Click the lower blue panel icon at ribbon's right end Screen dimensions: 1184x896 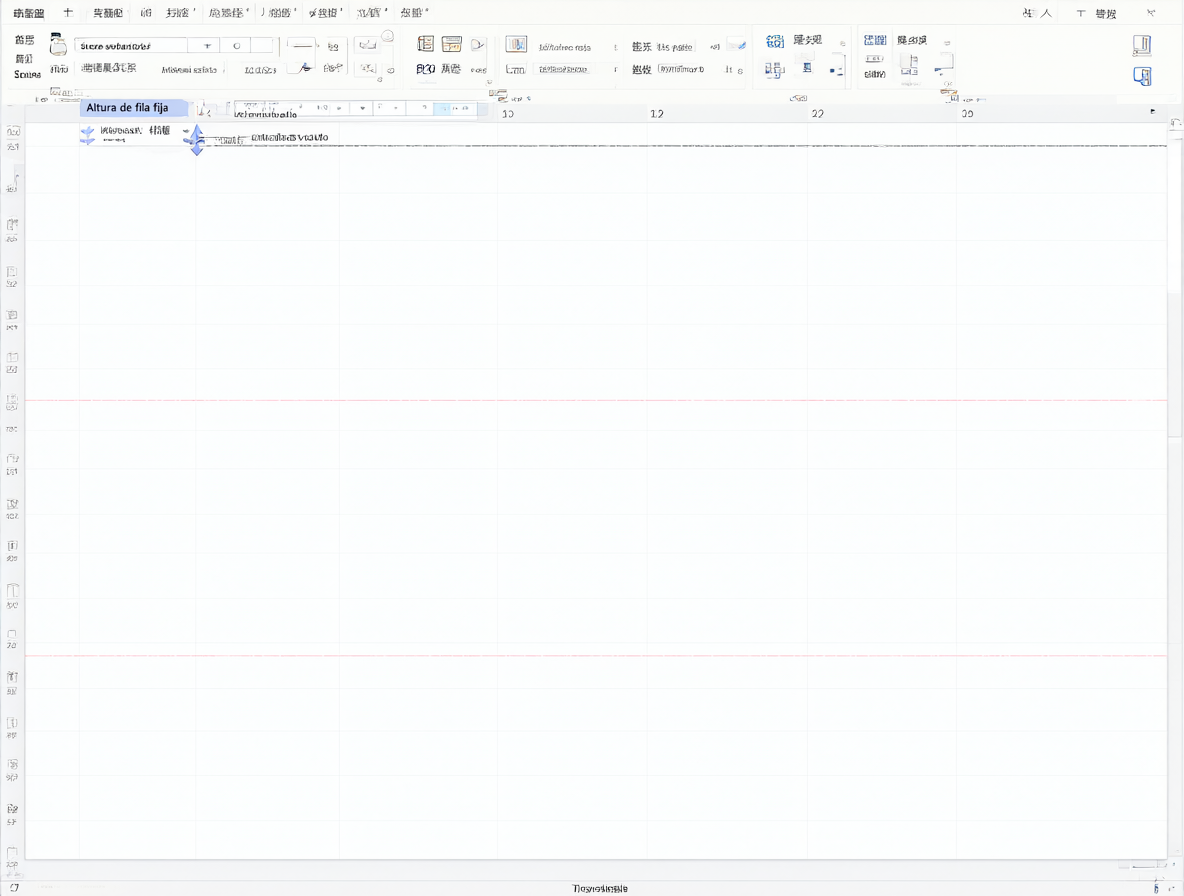1142,76
